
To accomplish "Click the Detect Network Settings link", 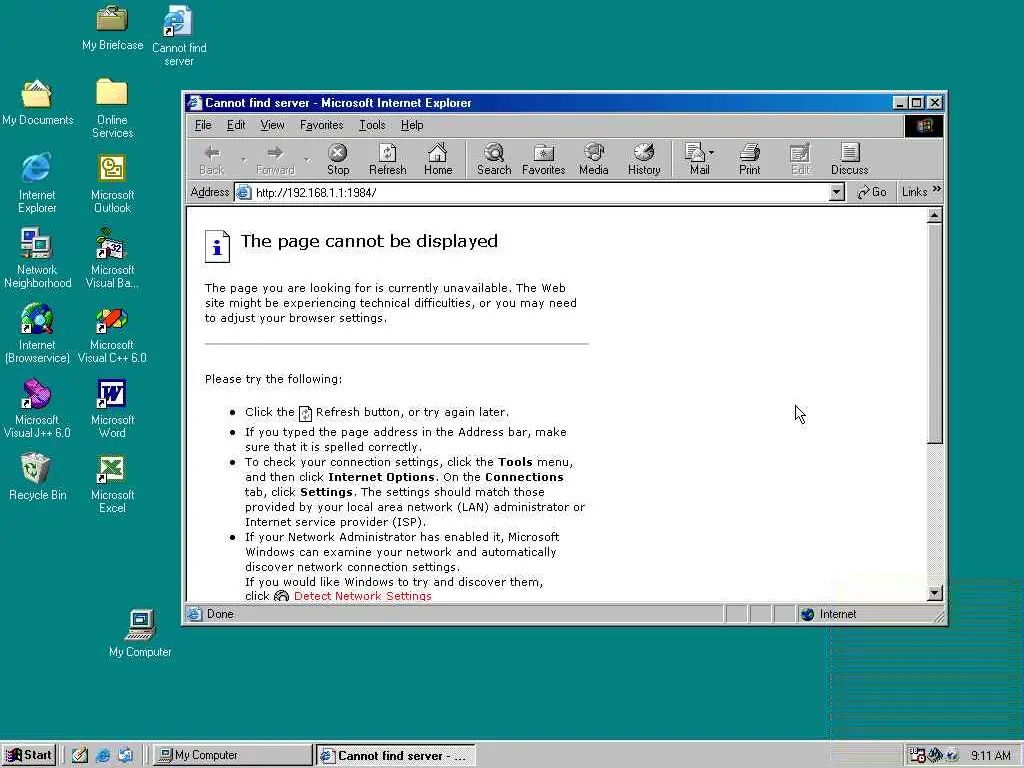I will (362, 596).
